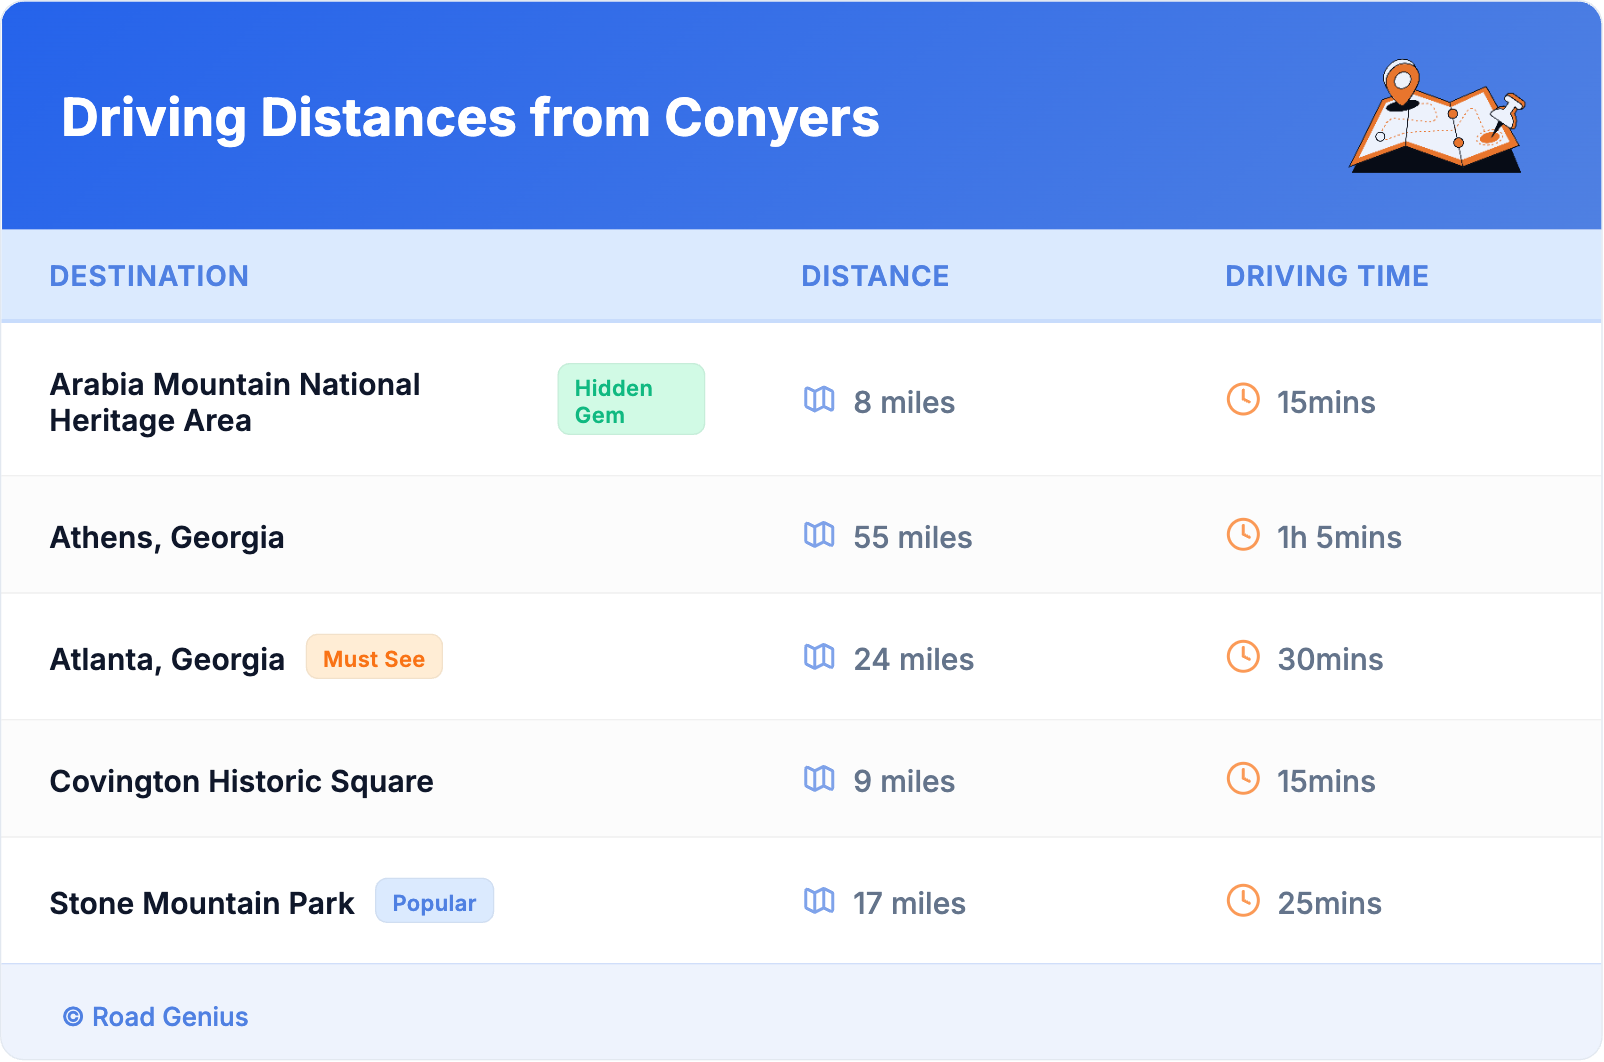Open the Athens, Georgia destination
Screen dimensions: 1604x1062
pos(167,538)
